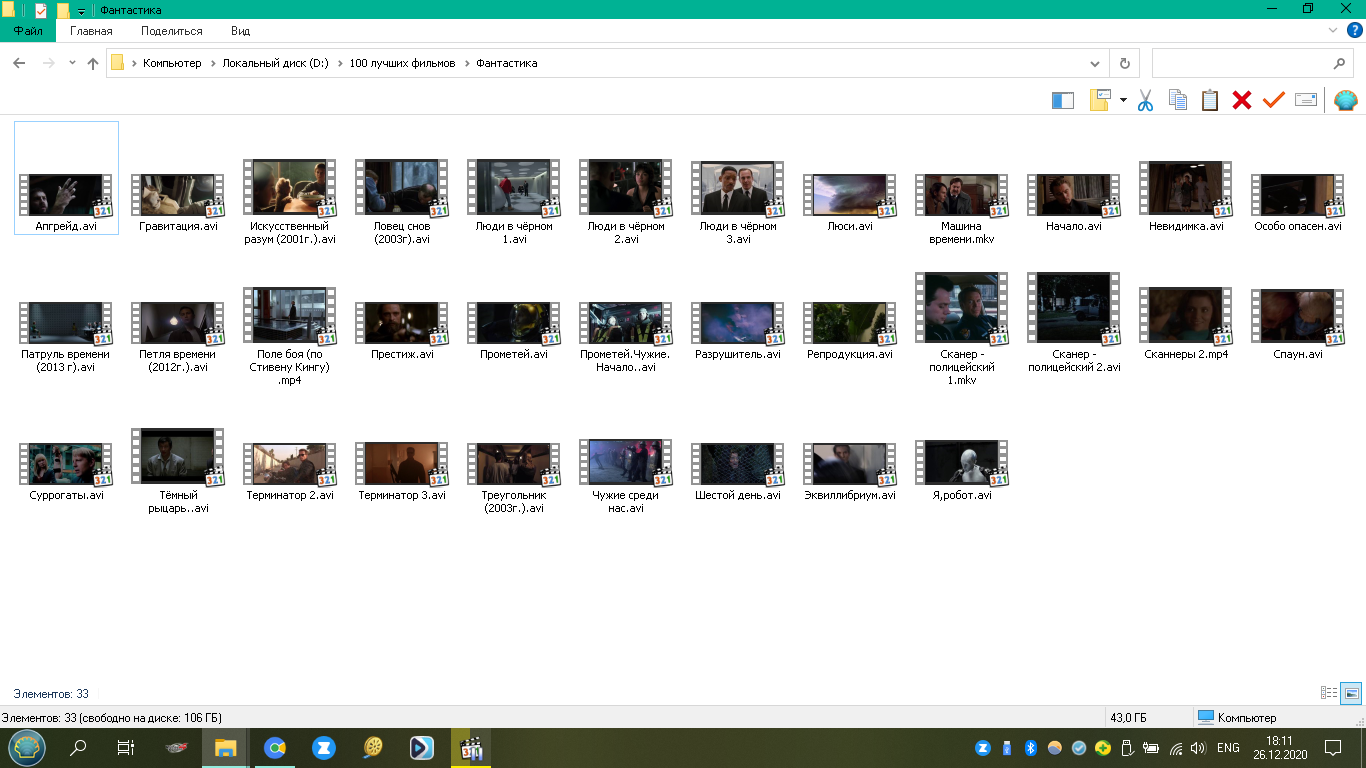Click the Copy documents icon
1366x768 pixels.
click(x=1178, y=100)
